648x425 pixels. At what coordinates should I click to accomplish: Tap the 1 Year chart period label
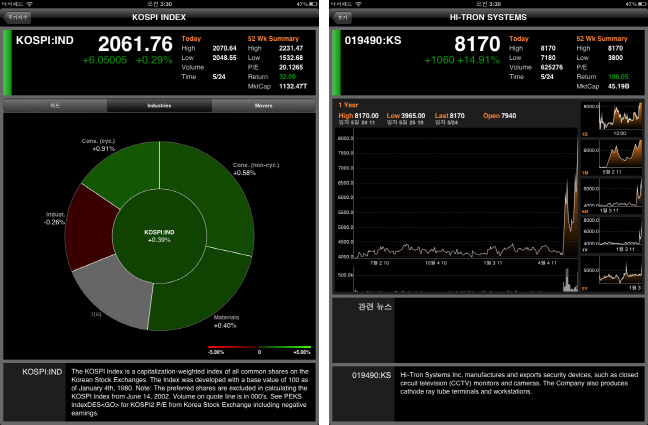tap(348, 105)
